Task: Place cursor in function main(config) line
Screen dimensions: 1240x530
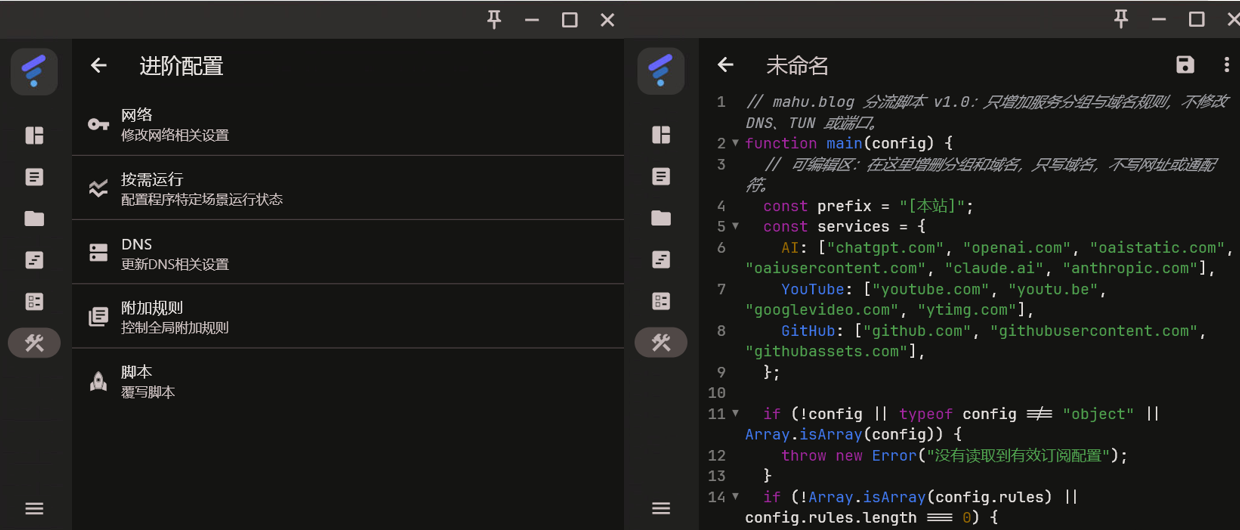Action: [849, 143]
